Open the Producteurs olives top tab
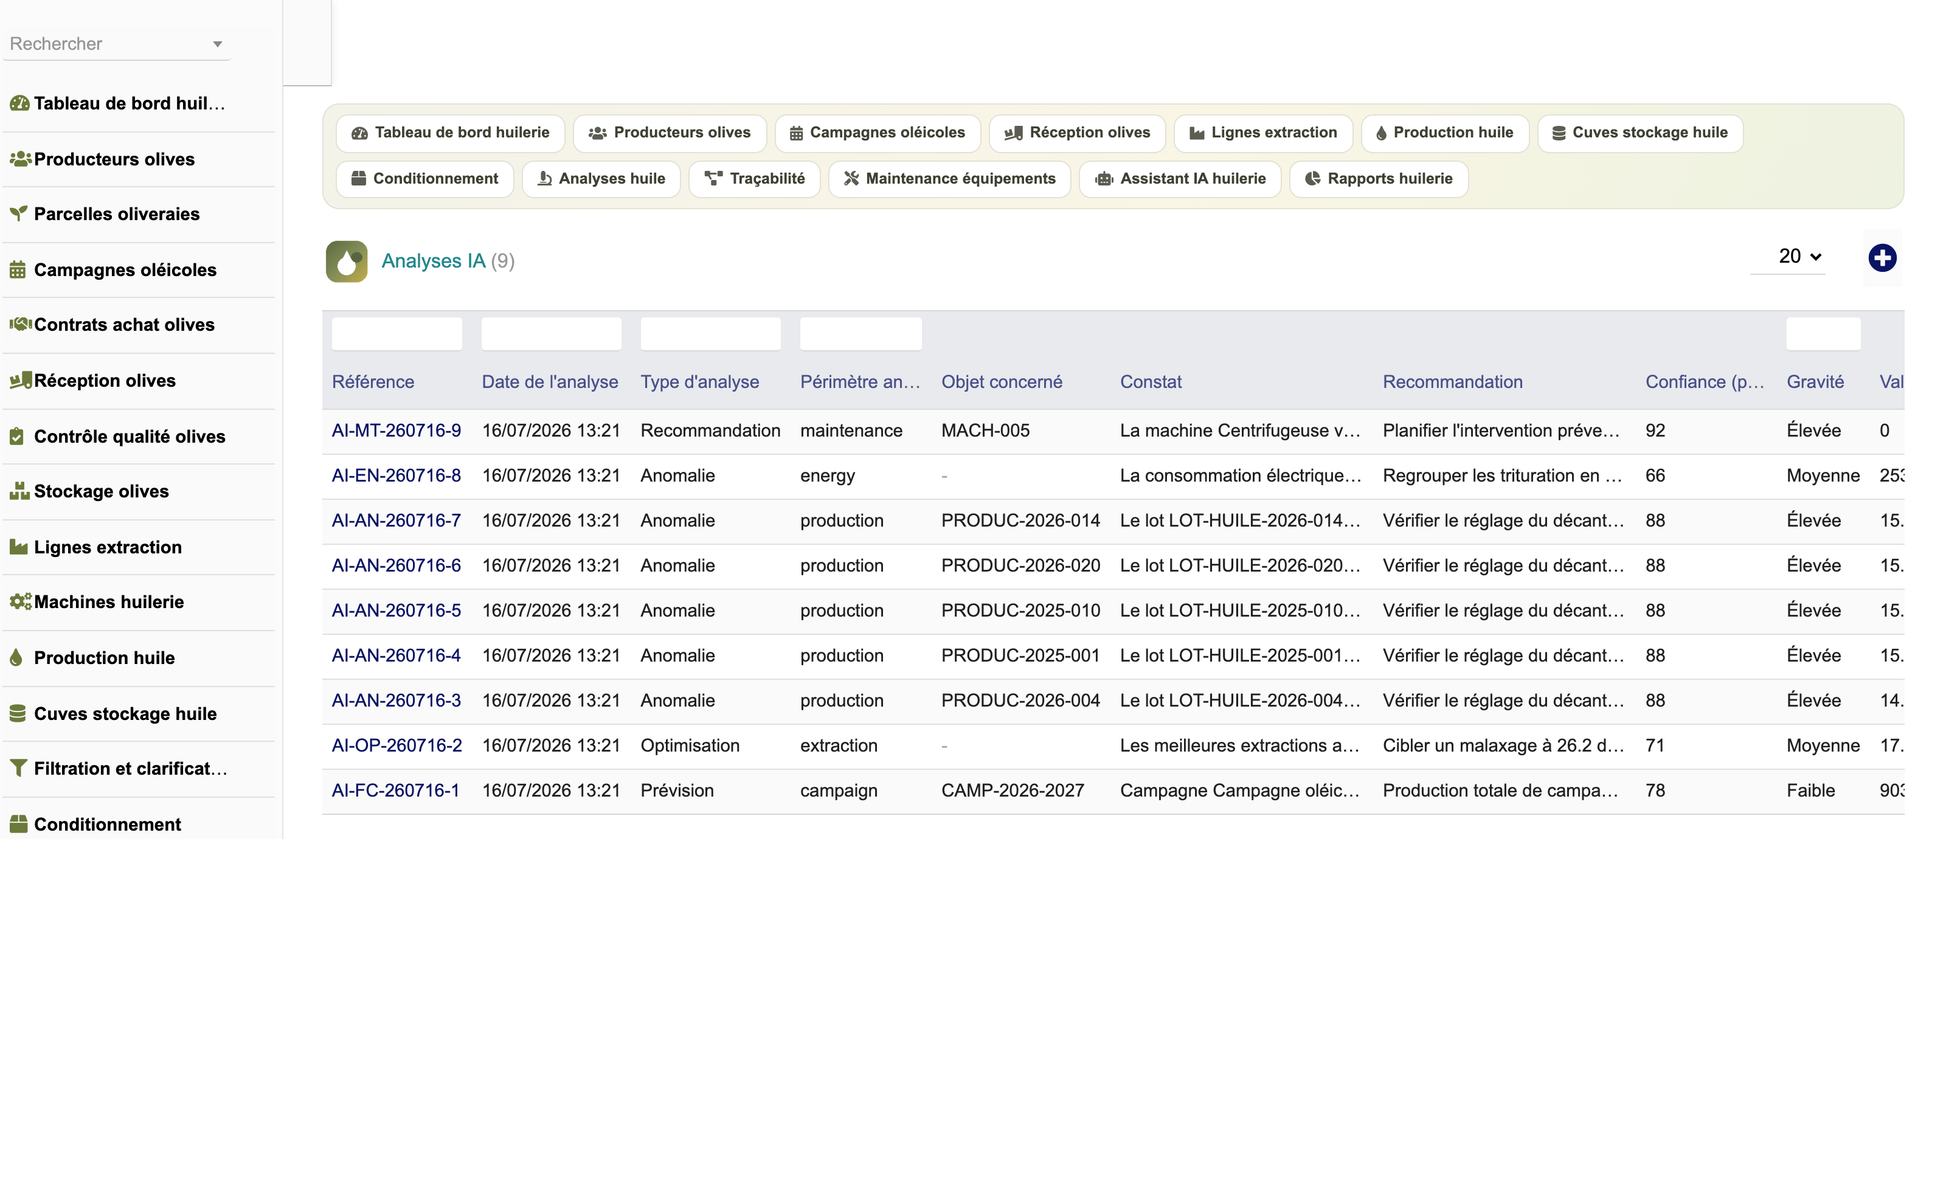 point(670,133)
